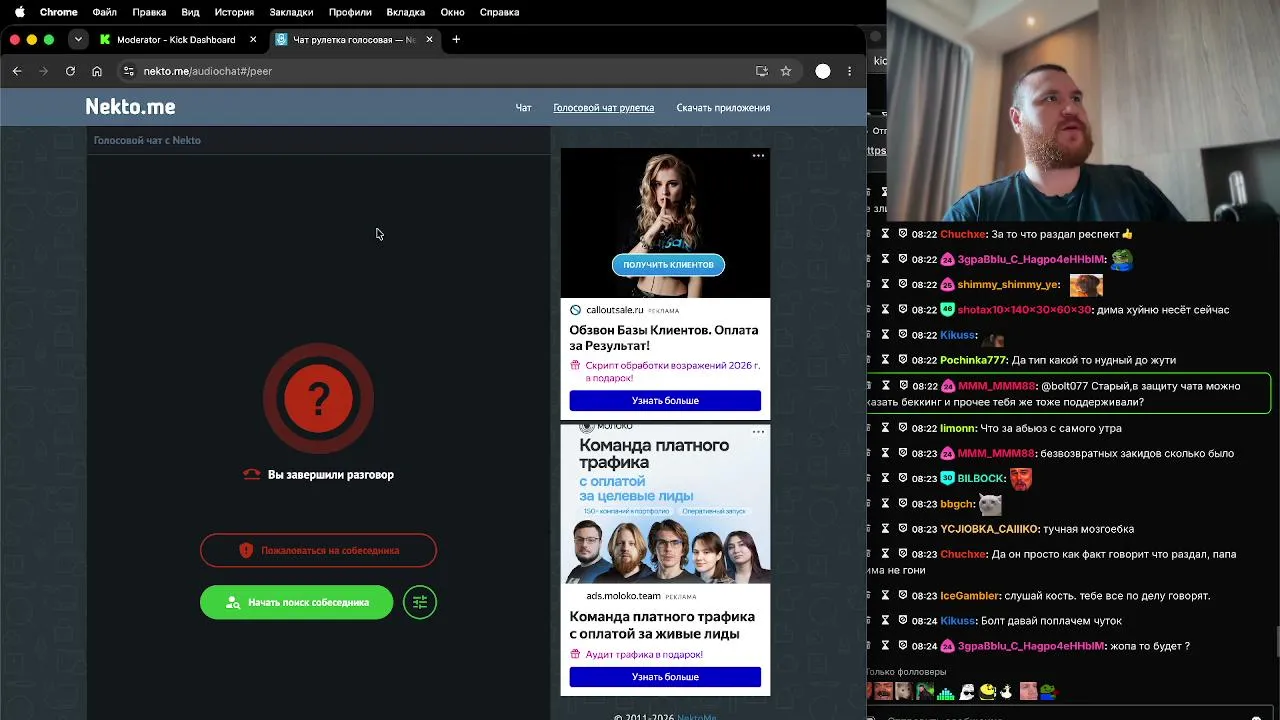
Task: Click username Pochinka777 in chat
Action: click(974, 360)
